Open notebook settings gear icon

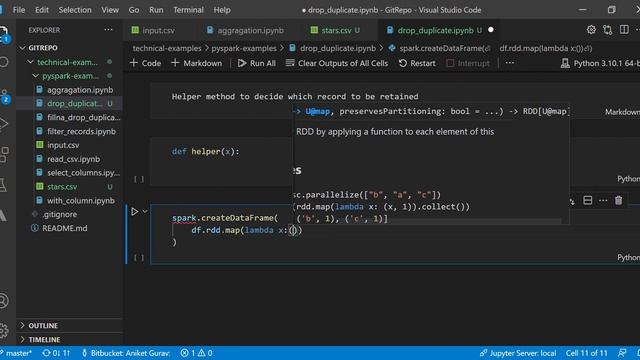click(591, 30)
